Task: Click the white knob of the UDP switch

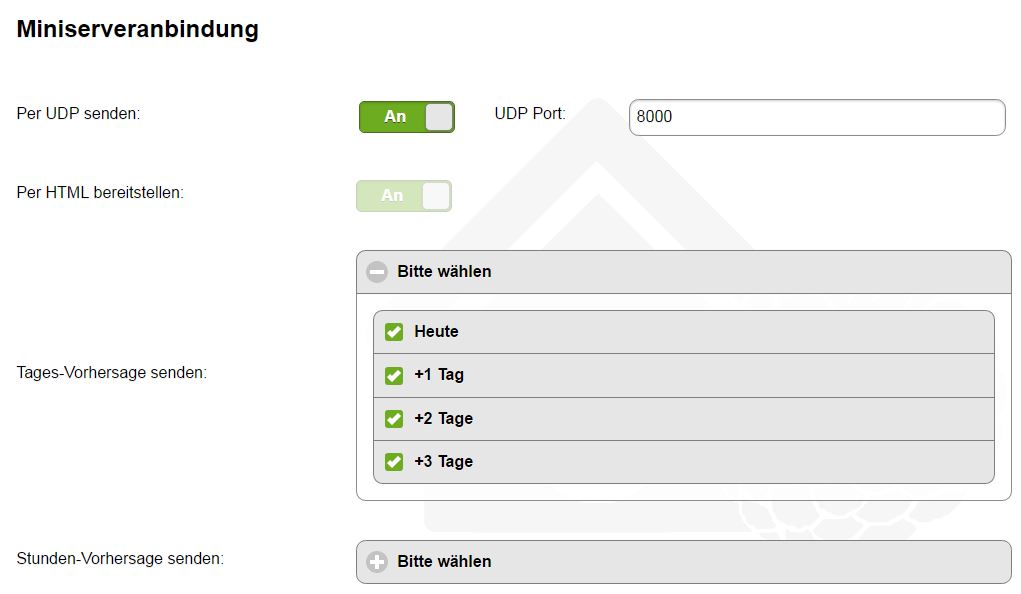Action: click(x=439, y=117)
